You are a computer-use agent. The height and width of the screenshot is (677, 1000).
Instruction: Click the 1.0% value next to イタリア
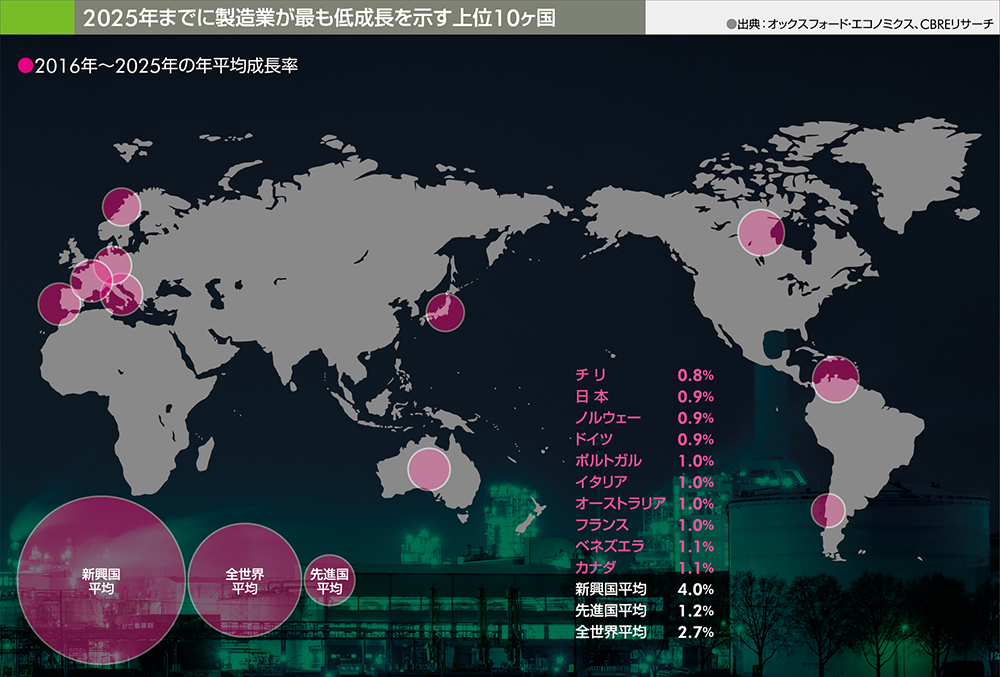(x=696, y=482)
